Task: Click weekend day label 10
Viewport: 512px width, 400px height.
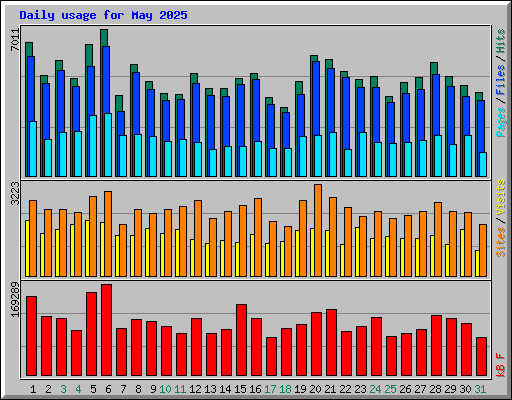Action: click(x=165, y=389)
